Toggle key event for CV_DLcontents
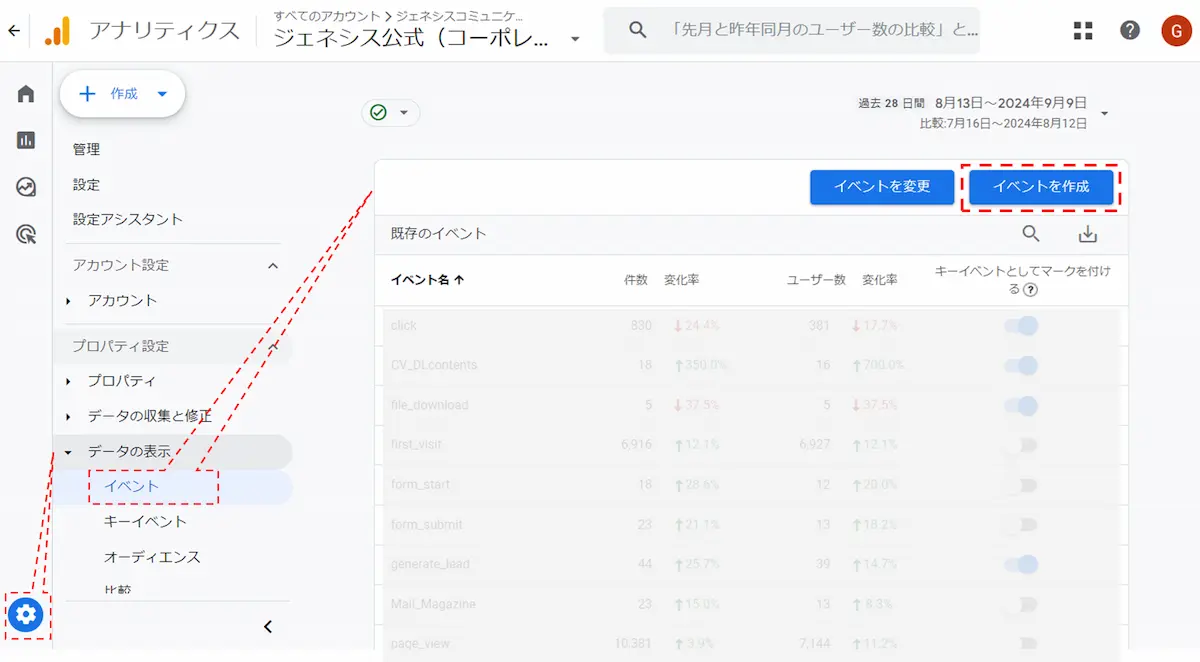This screenshot has width=1200, height=662. [1021, 365]
